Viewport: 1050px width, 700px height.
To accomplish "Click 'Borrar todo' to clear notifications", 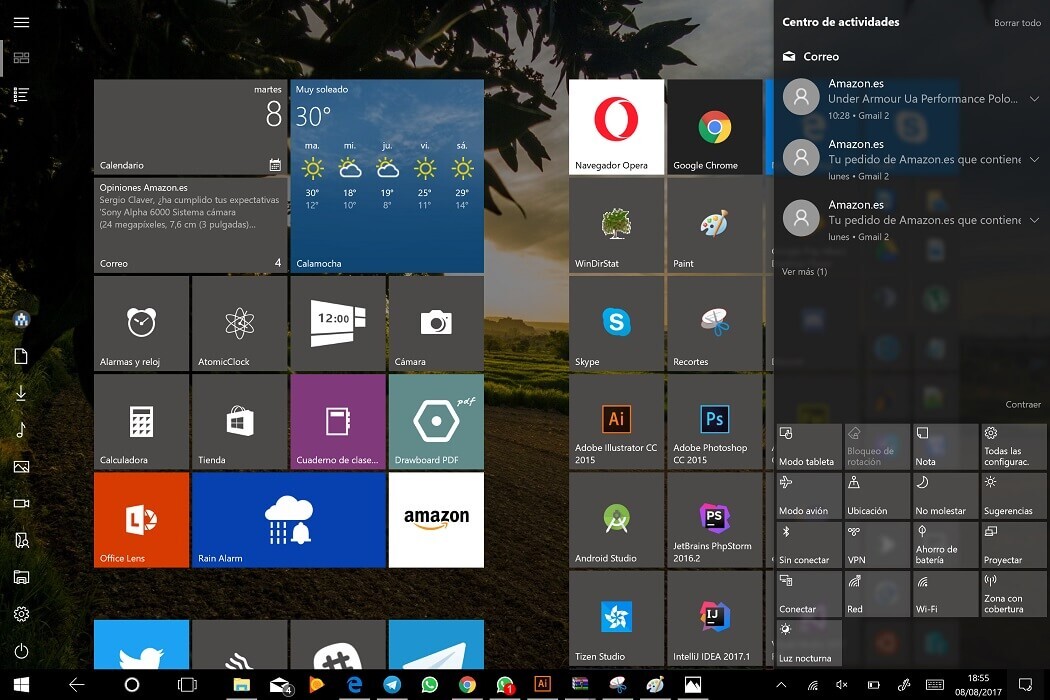I will [x=1017, y=23].
